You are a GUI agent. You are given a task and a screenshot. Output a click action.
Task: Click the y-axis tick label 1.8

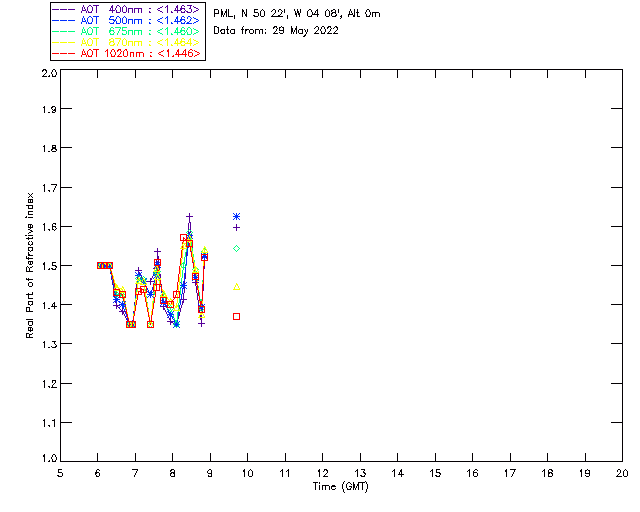pos(49,148)
